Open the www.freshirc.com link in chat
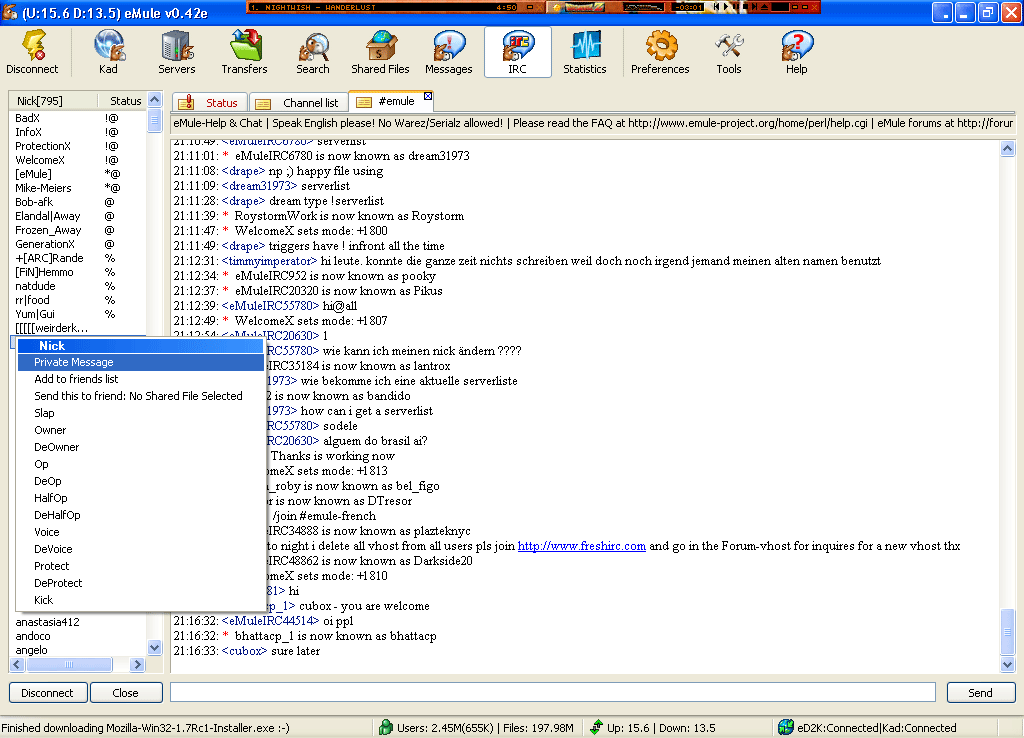 (x=581, y=546)
